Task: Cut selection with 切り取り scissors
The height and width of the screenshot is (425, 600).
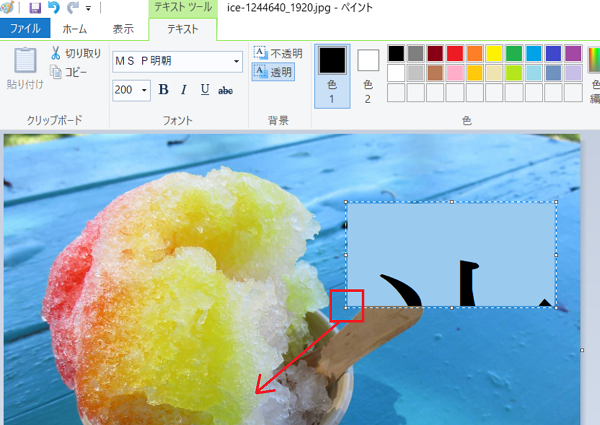Action: coord(76,53)
